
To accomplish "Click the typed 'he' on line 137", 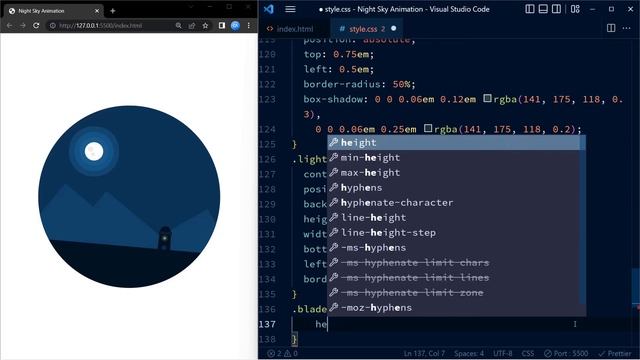I will click(x=321, y=324).
